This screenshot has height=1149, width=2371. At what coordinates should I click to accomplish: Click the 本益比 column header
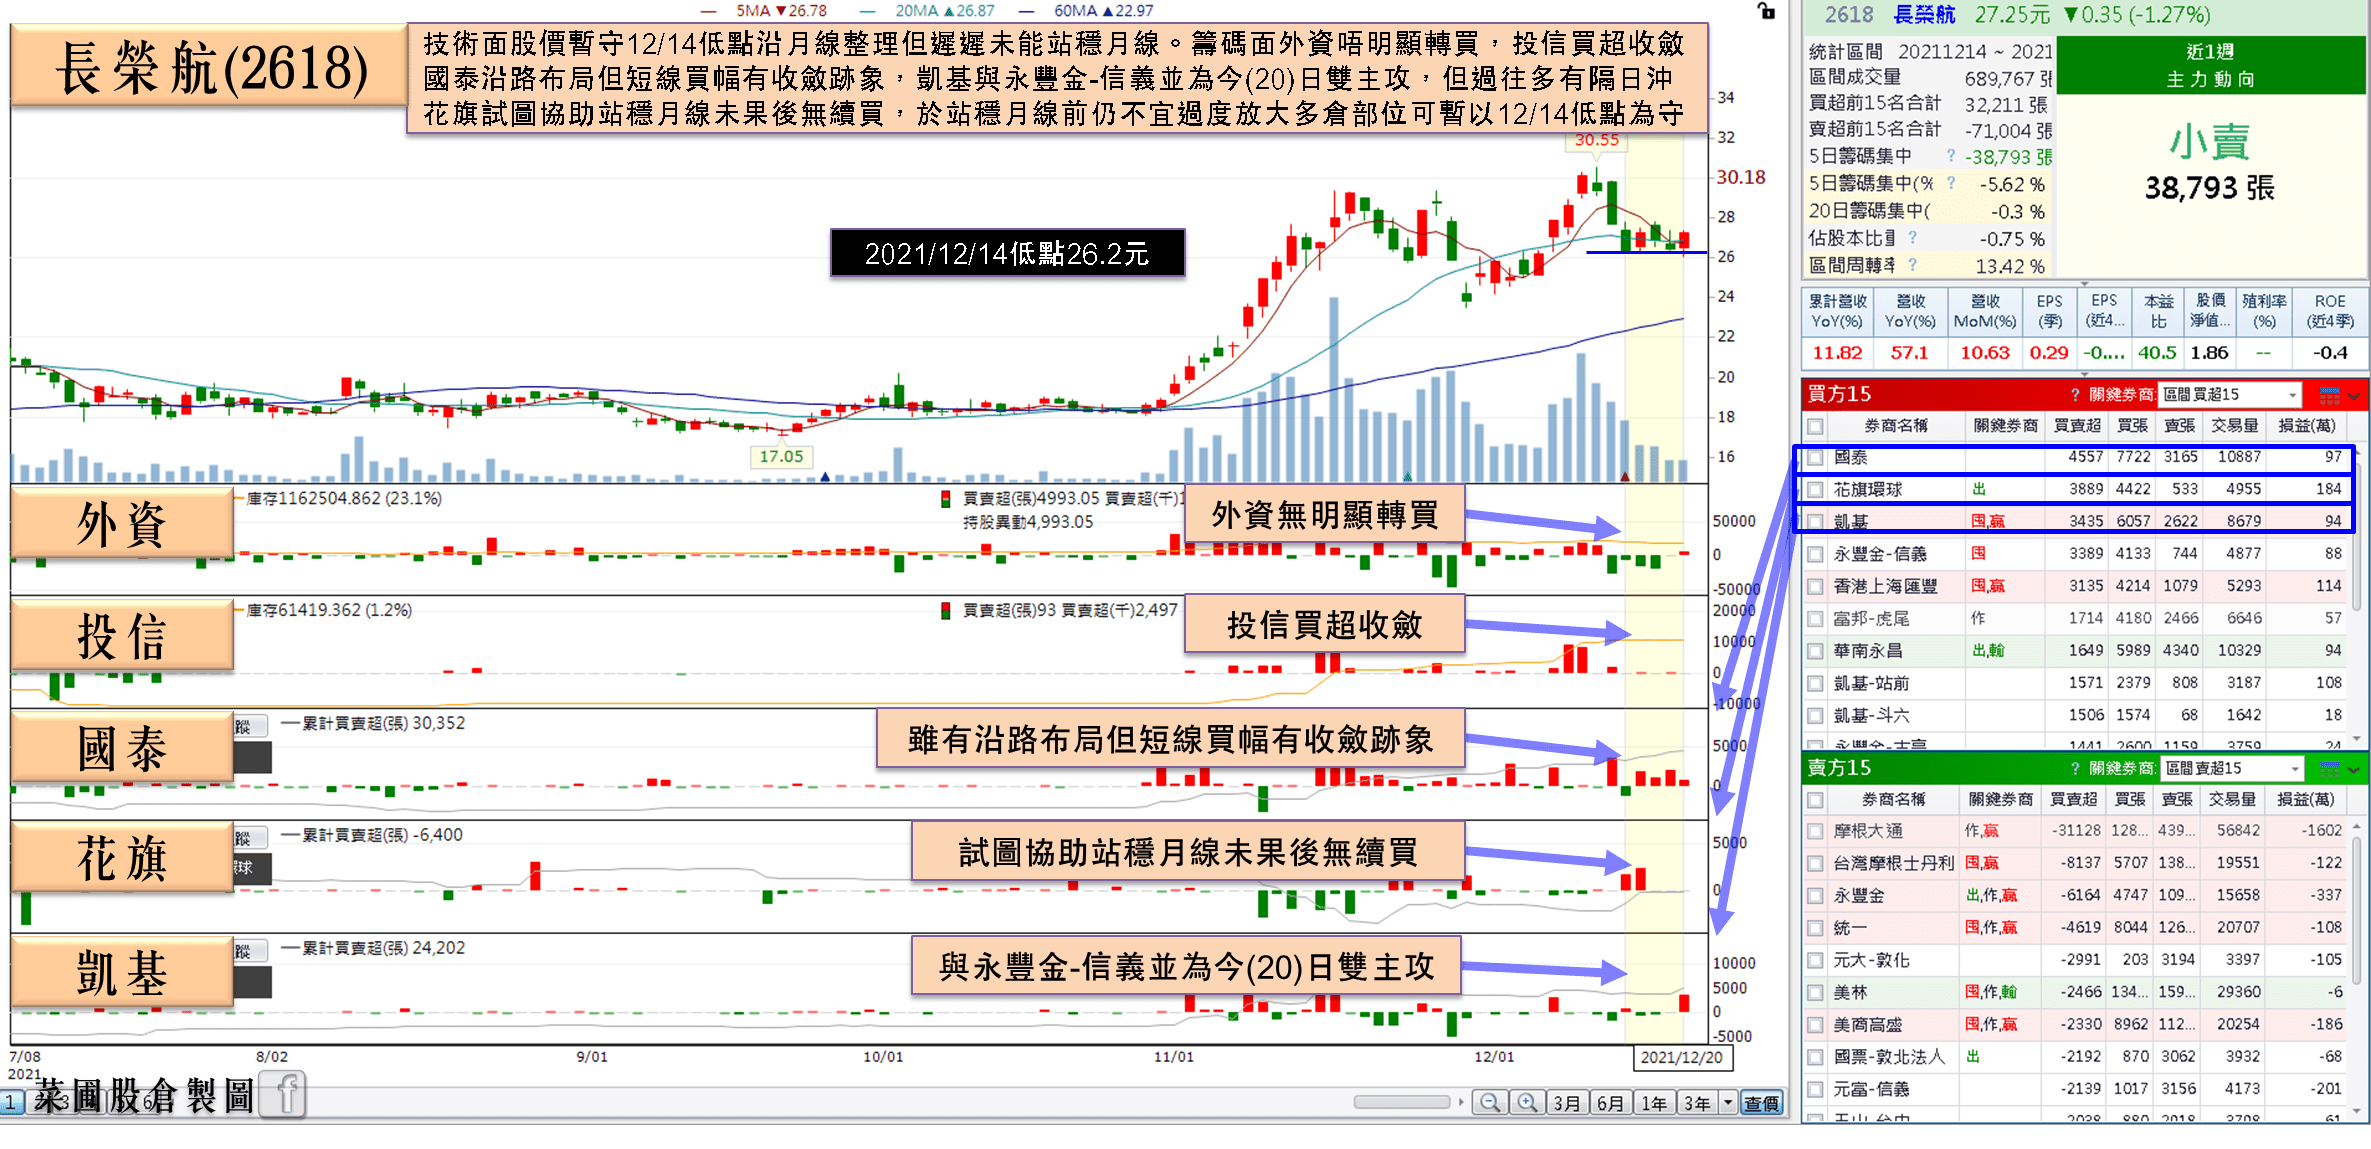(x=2158, y=312)
